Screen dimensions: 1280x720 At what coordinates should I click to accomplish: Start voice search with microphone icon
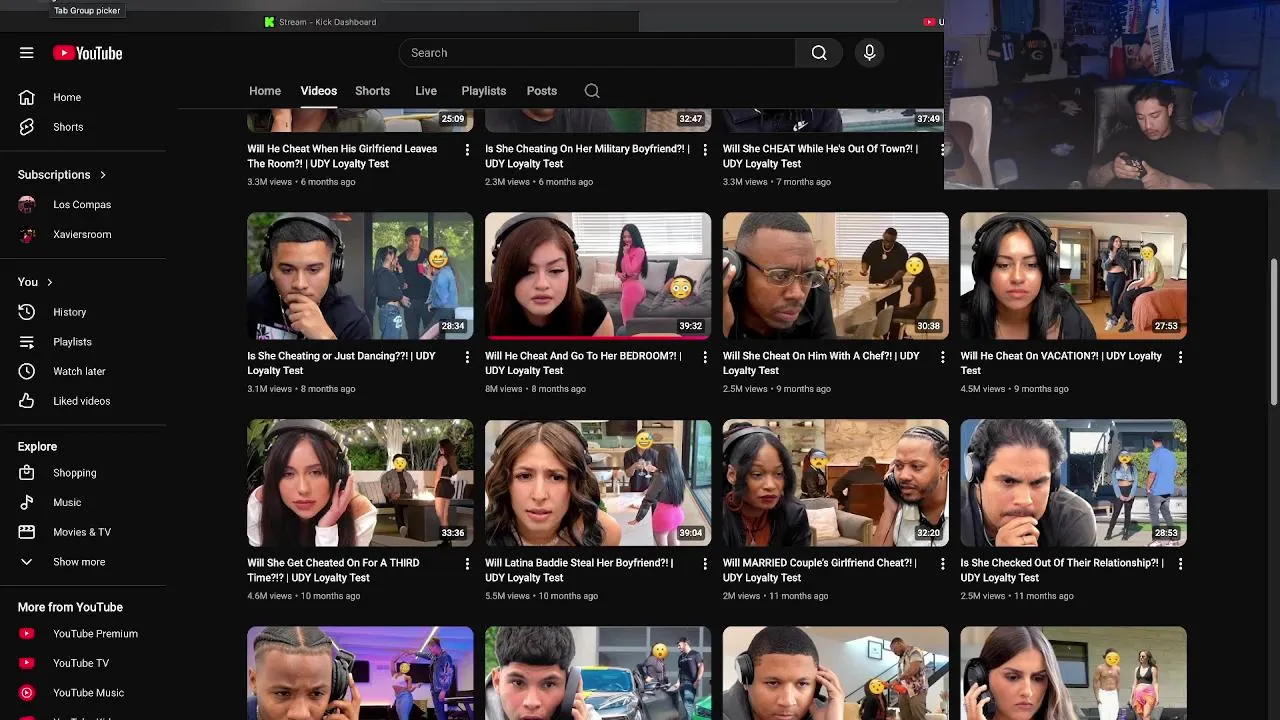[x=869, y=53]
